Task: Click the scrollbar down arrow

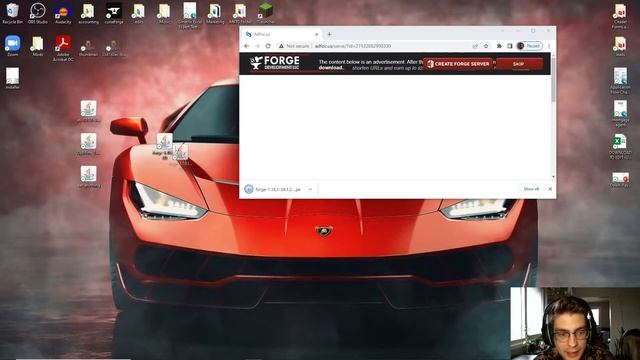Action: pos(553,177)
